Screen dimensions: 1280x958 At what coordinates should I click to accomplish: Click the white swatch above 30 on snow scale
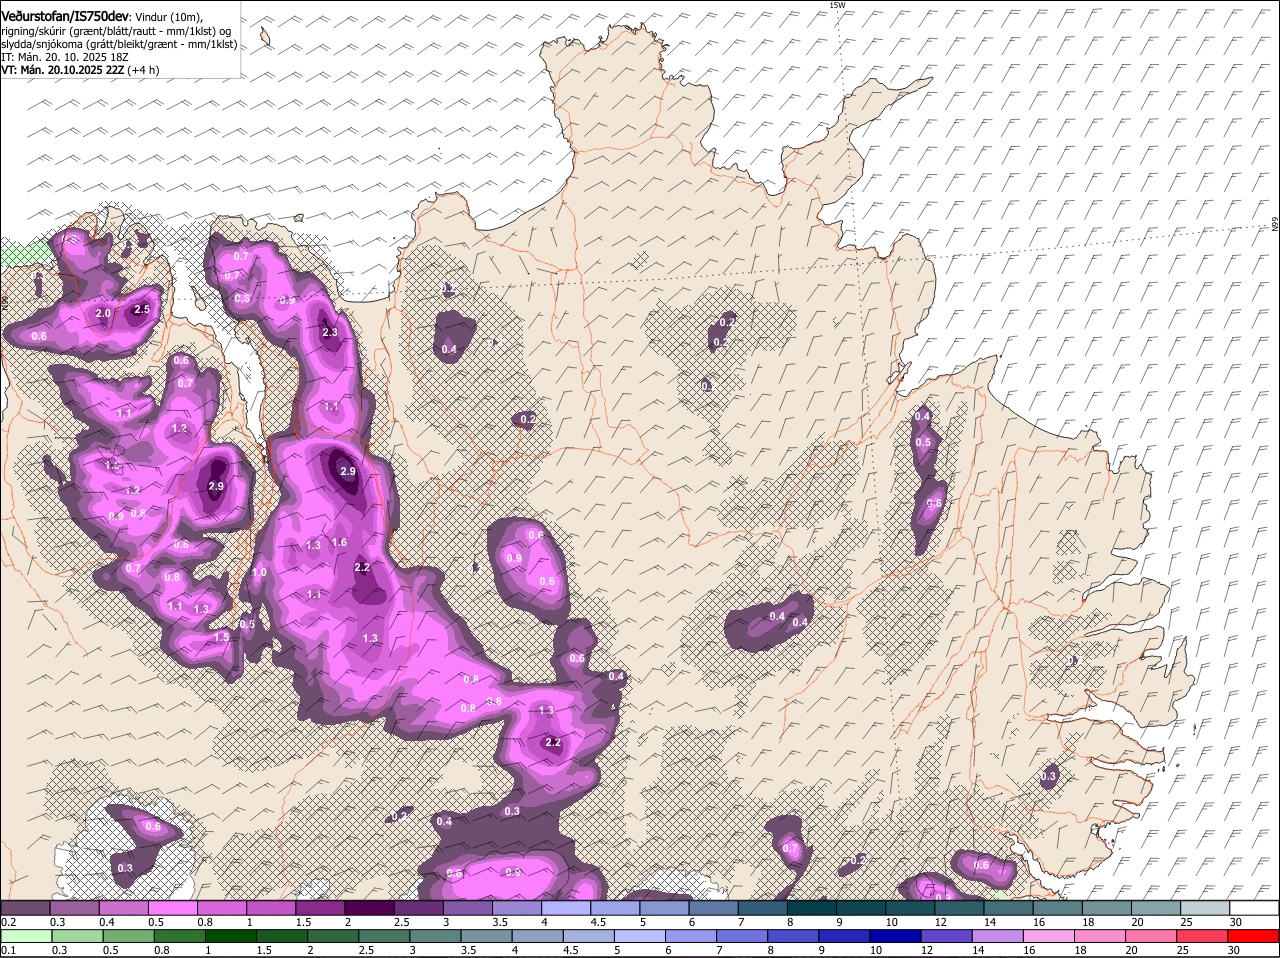click(1255, 908)
